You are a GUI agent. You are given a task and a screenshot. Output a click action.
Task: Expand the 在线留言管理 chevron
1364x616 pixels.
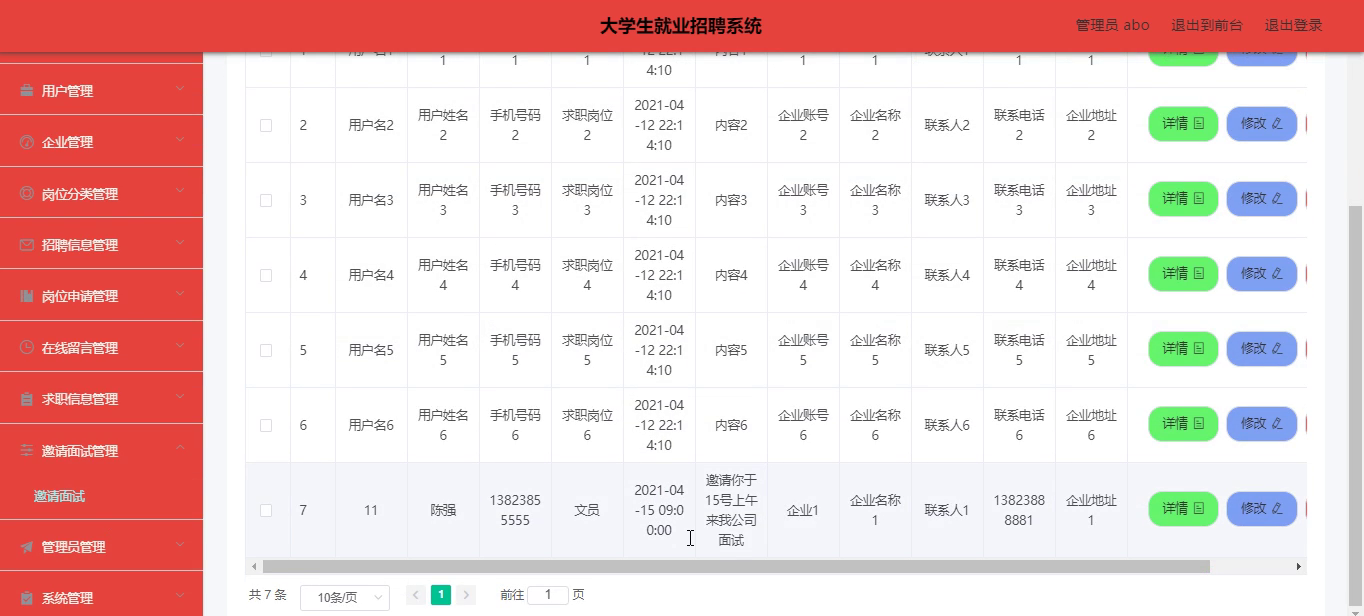180,347
